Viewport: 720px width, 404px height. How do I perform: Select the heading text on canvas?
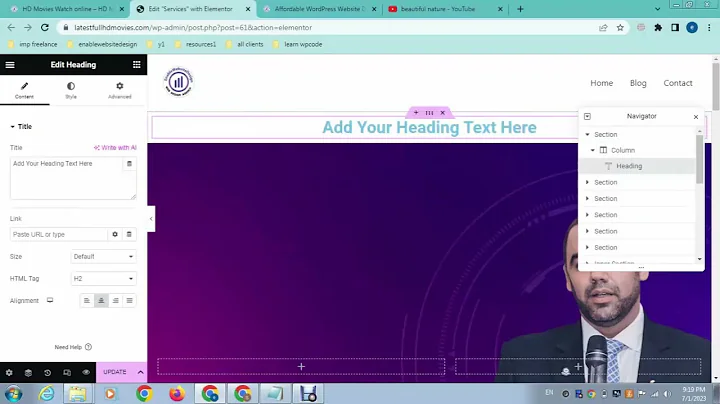[x=429, y=127]
